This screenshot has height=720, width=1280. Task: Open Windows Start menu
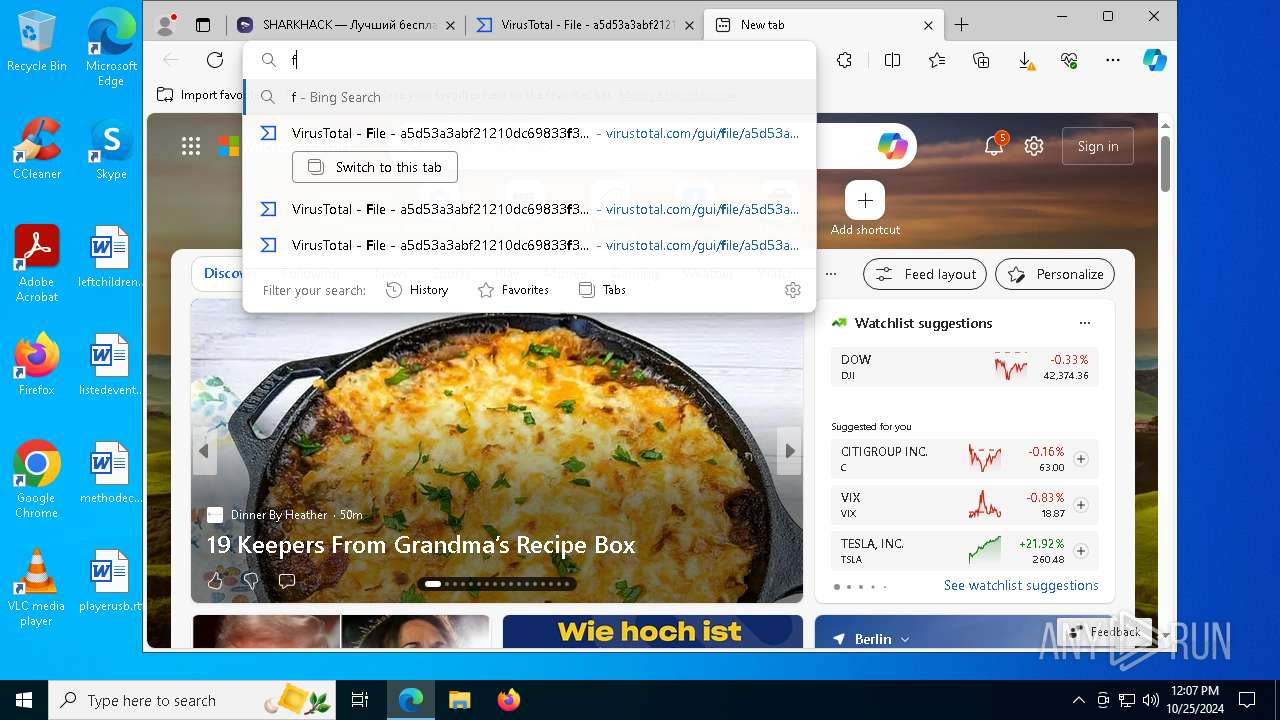click(x=24, y=700)
